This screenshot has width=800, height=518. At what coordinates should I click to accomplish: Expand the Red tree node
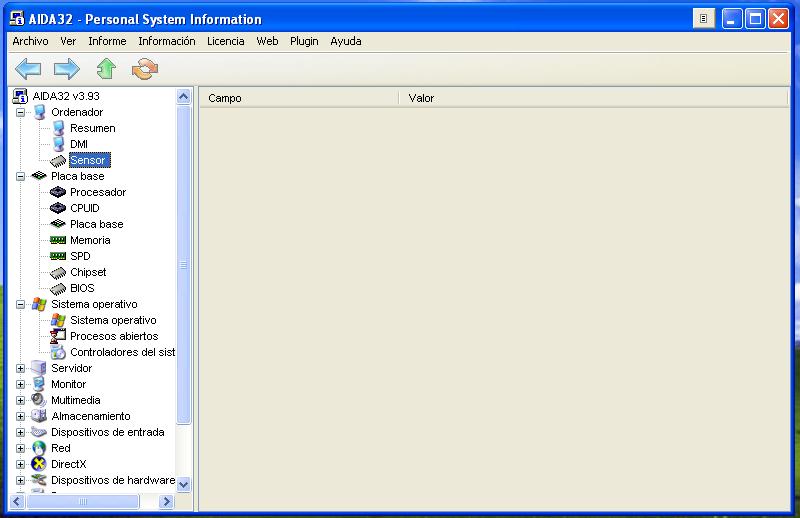tap(20, 448)
